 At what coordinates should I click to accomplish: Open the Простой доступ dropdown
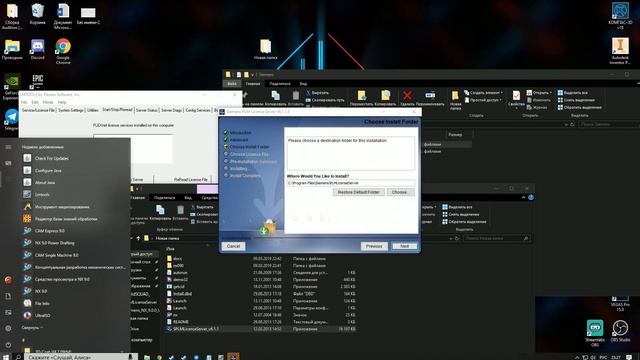[483, 100]
